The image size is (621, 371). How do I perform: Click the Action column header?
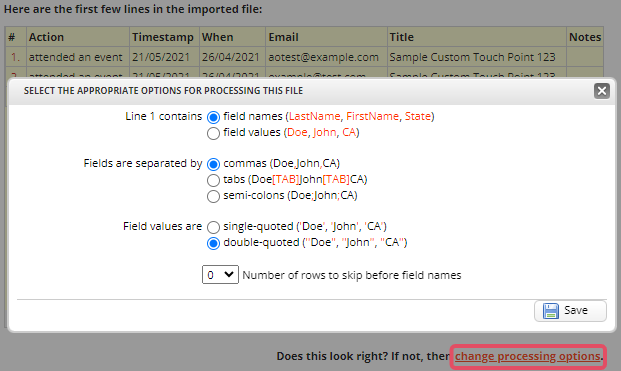coord(78,37)
